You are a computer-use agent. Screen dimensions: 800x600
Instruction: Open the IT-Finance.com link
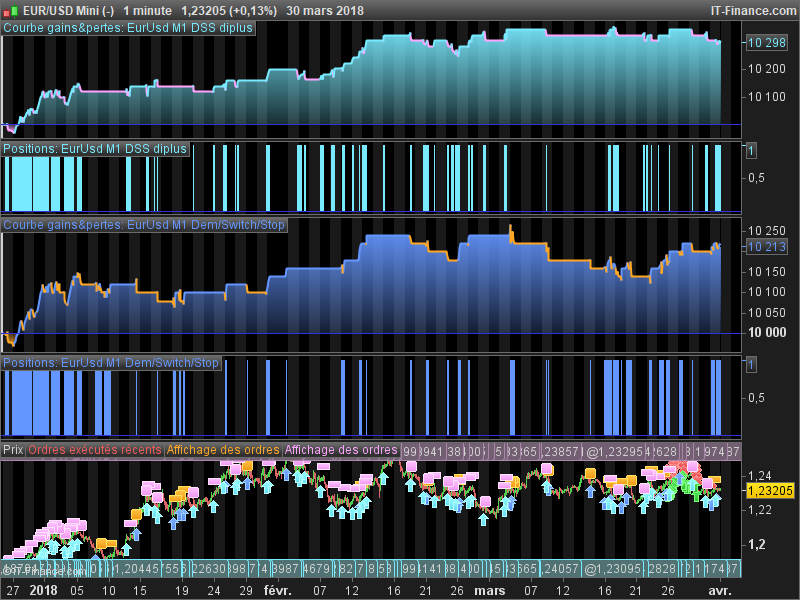753,11
